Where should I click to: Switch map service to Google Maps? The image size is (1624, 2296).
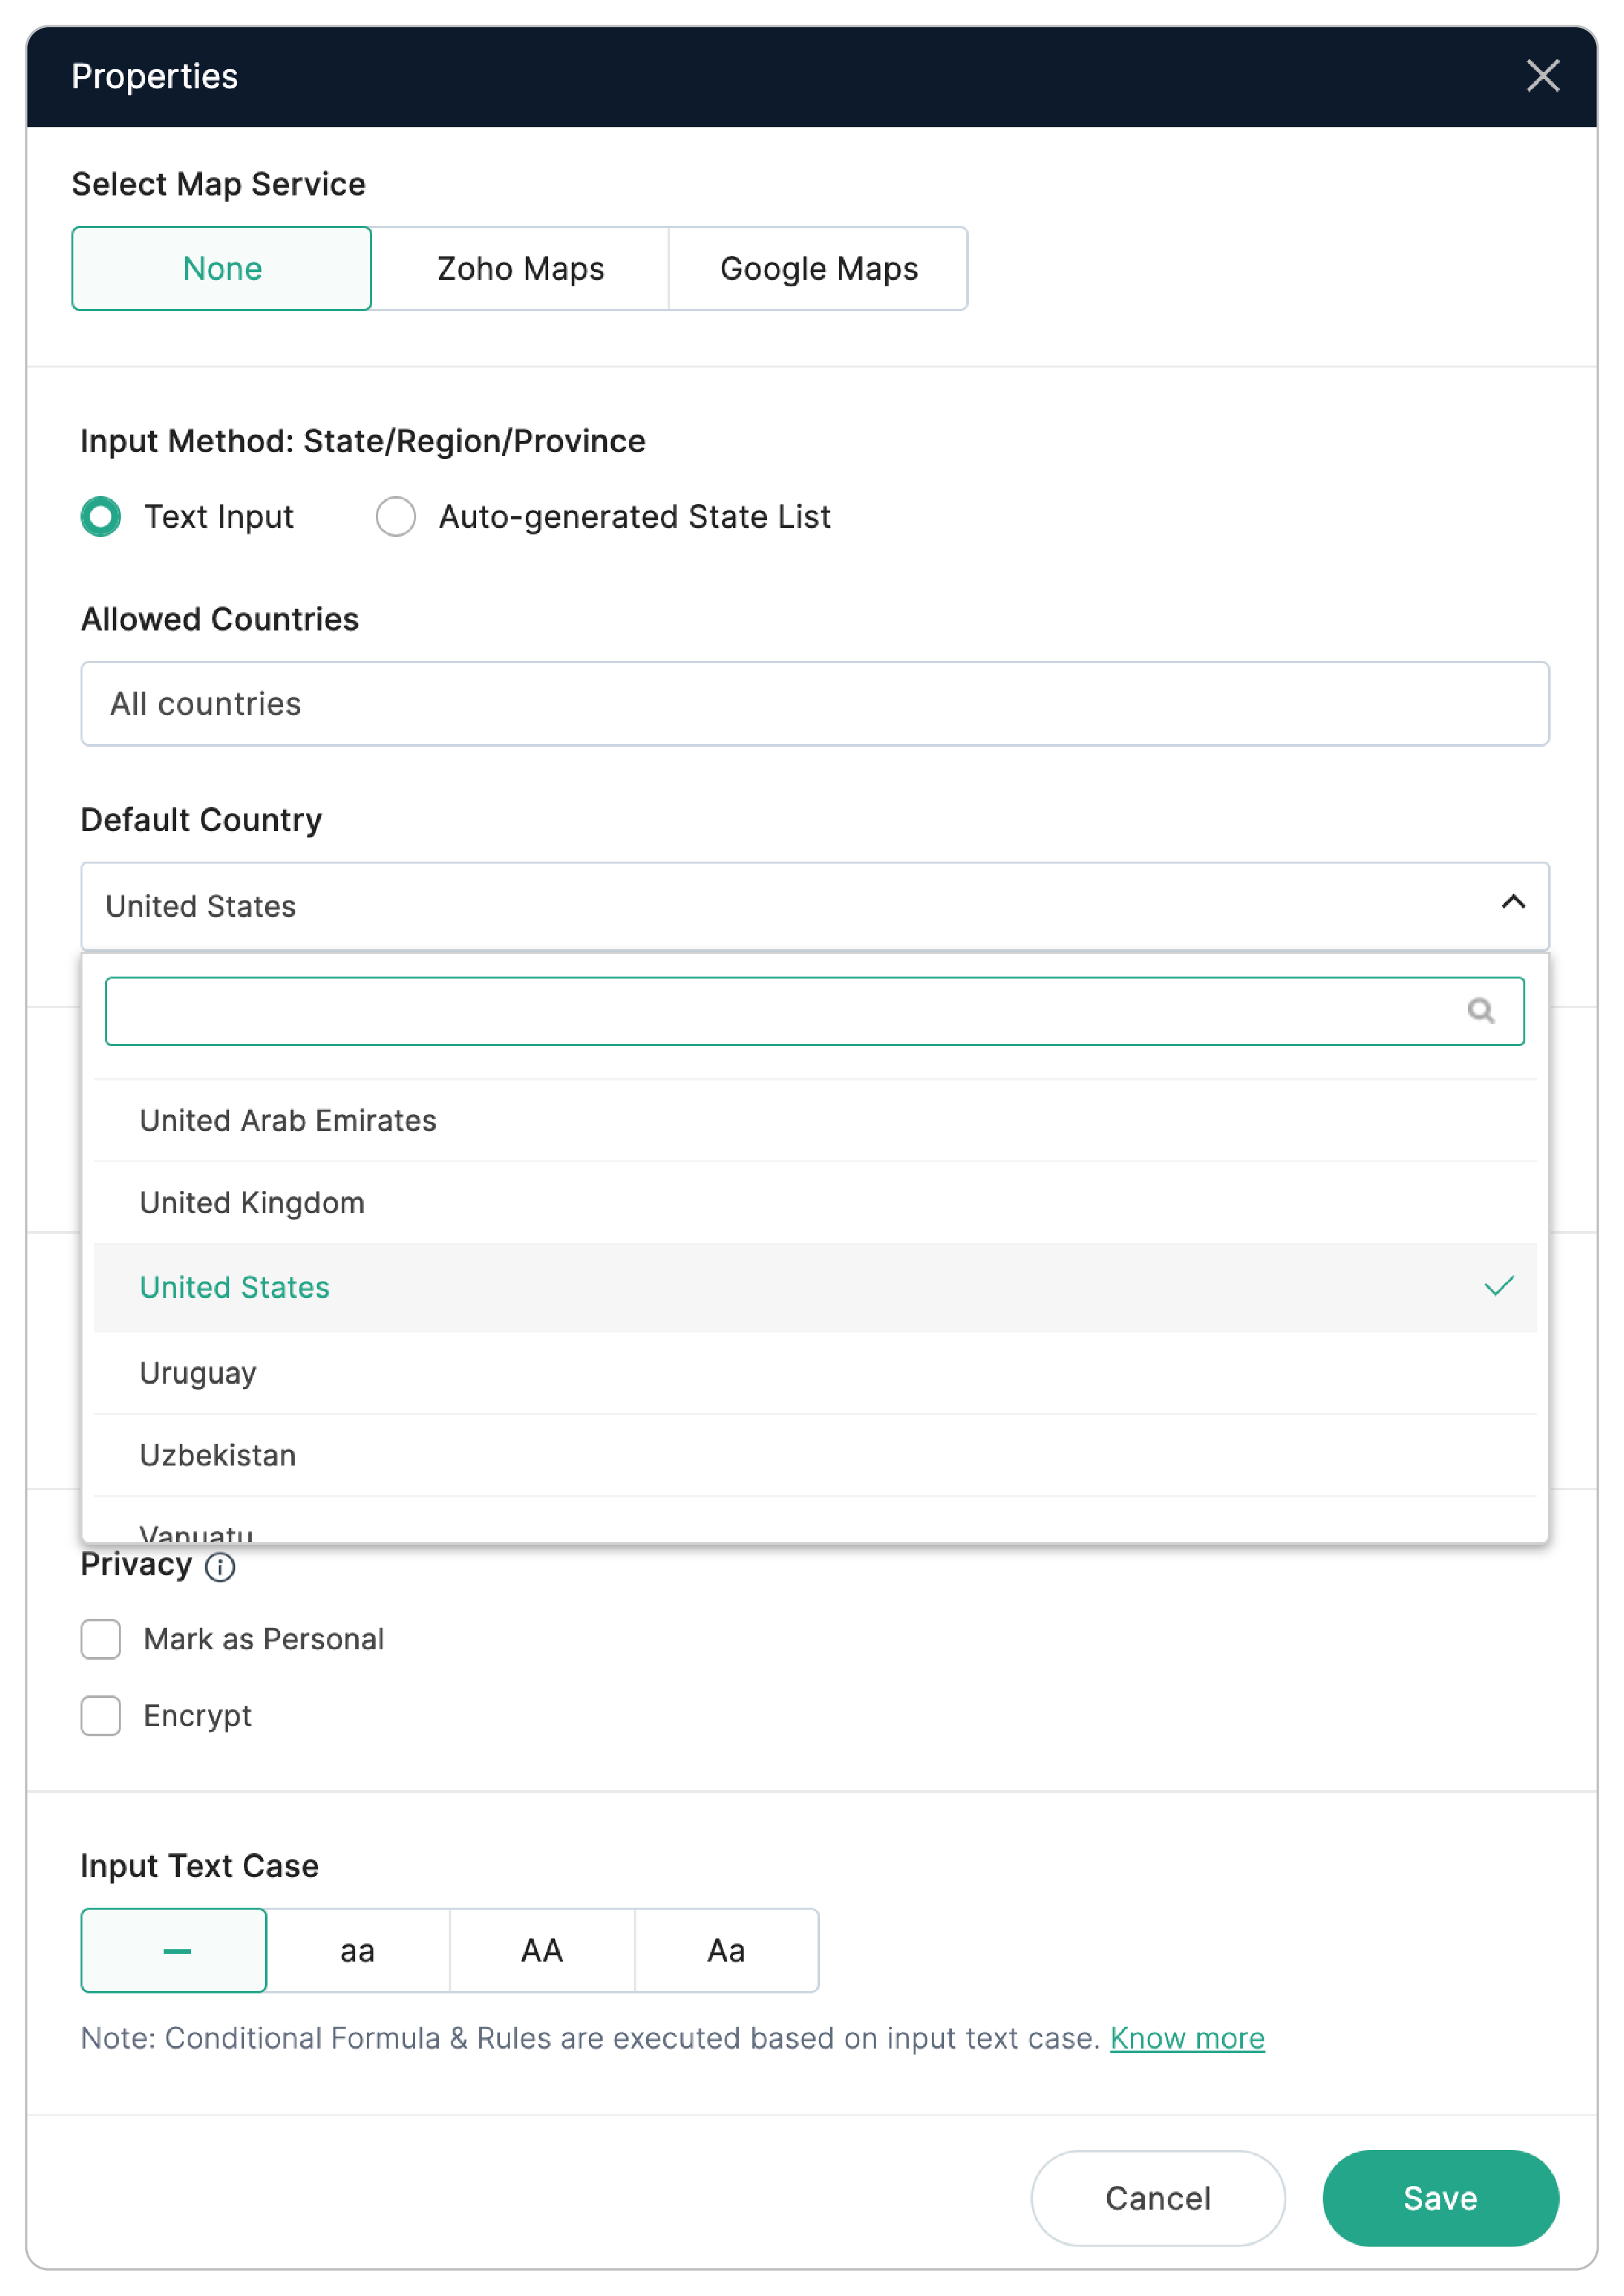click(x=818, y=268)
